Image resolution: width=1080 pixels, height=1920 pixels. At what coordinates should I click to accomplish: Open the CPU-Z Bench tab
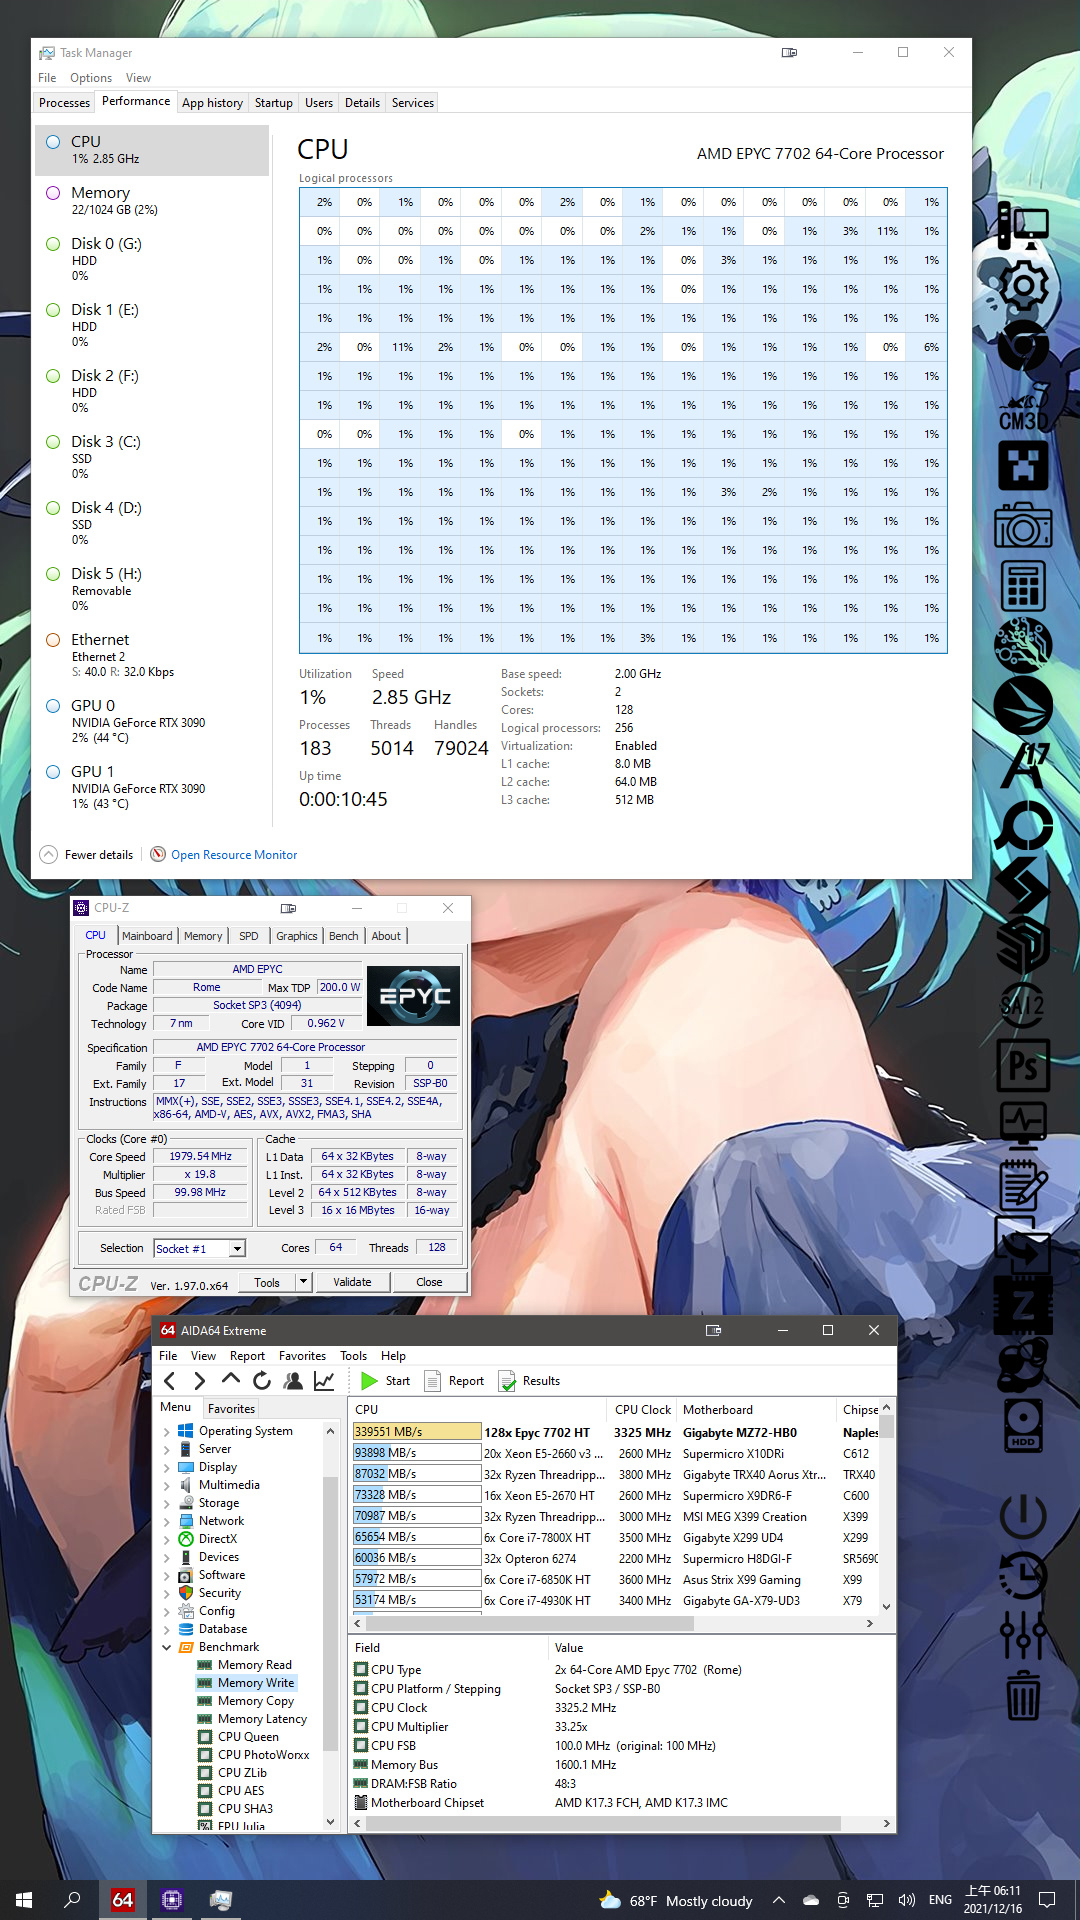tap(343, 936)
